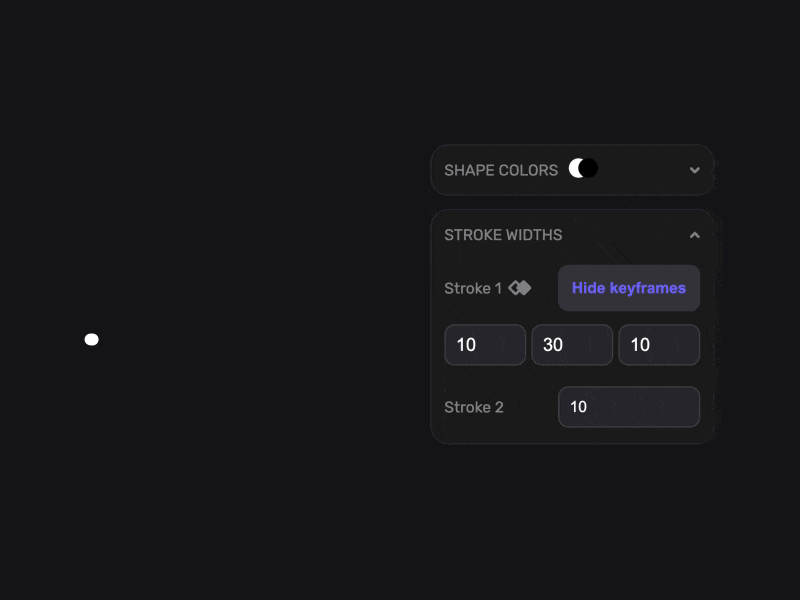This screenshot has width=800, height=600.
Task: Focus the last Stroke 1 keyframe field
Action: tap(659, 345)
